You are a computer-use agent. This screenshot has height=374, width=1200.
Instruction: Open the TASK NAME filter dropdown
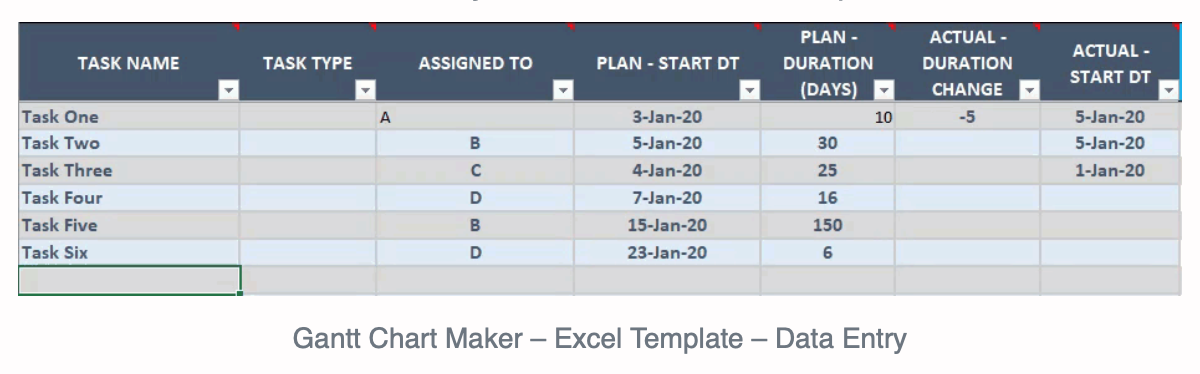click(x=229, y=91)
